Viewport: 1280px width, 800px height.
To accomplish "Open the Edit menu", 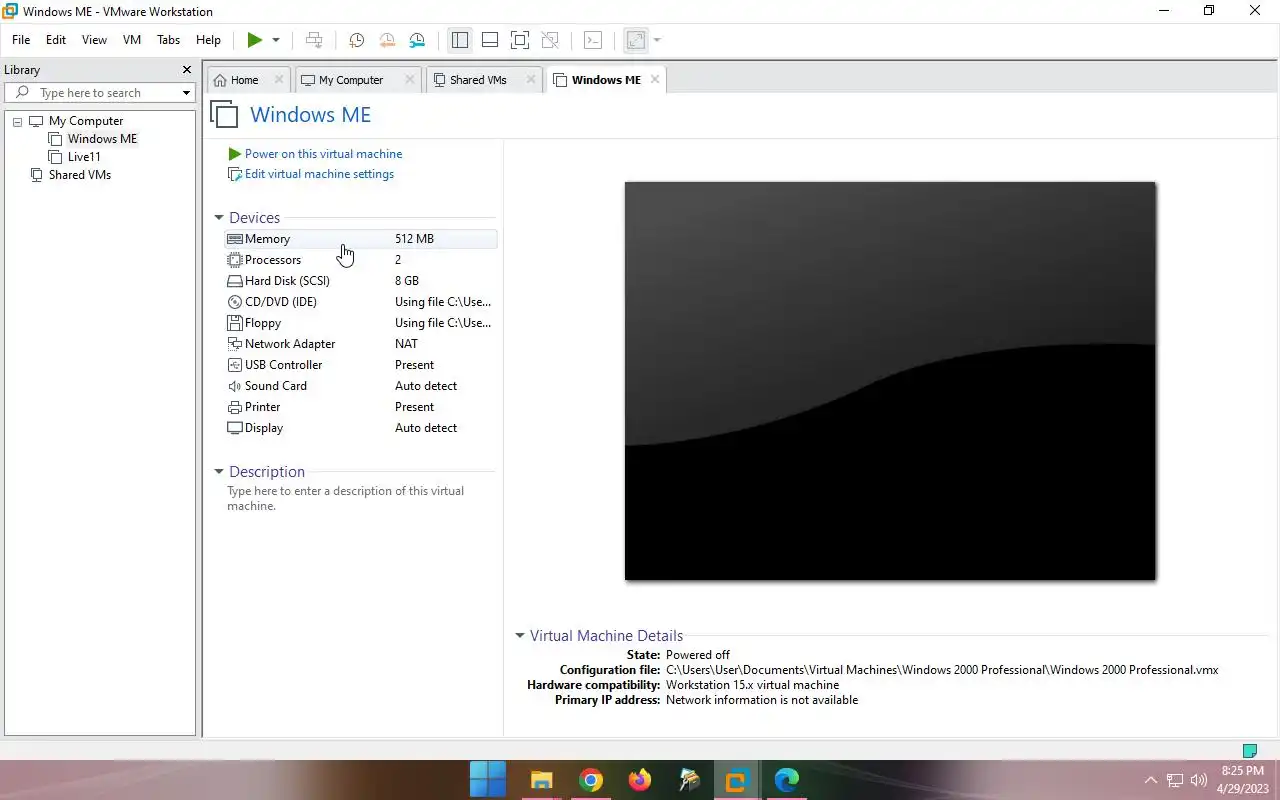I will click(56, 40).
